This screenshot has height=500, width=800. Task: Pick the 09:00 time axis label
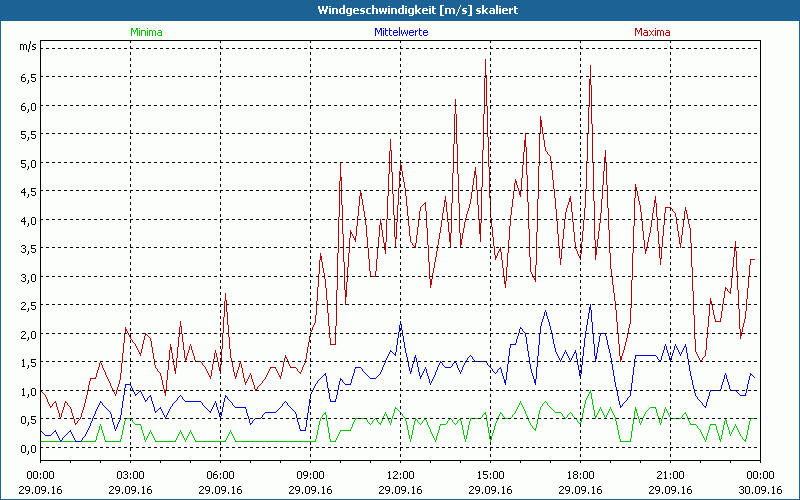311,475
